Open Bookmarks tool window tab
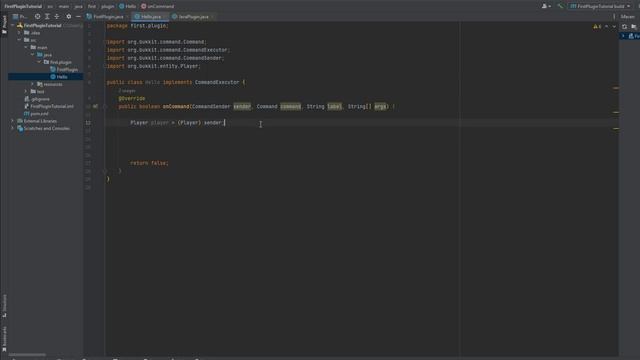 [x=4, y=339]
